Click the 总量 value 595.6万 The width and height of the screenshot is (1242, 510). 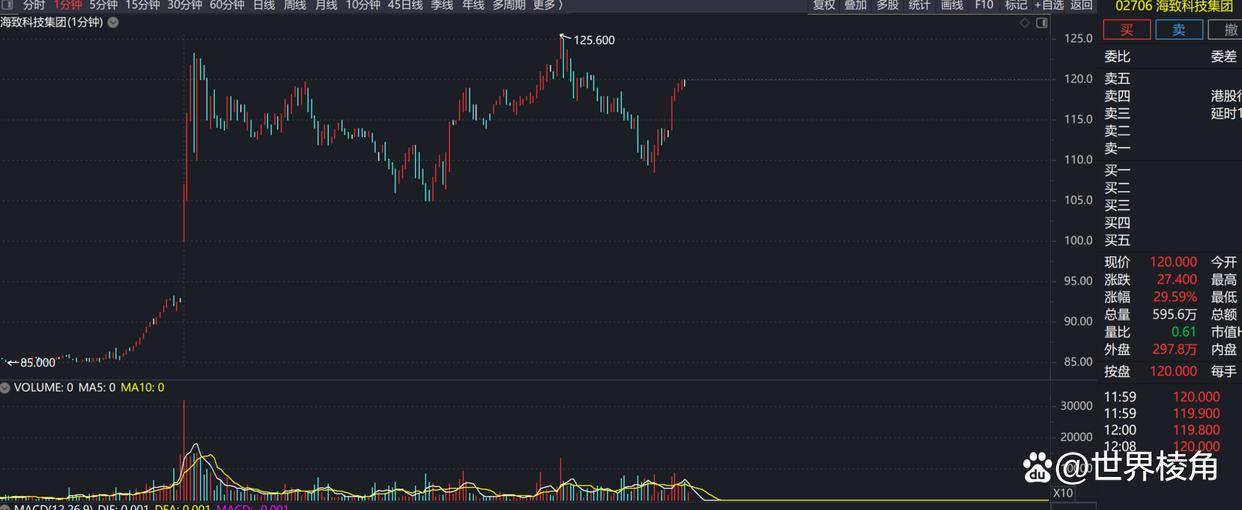(1175, 314)
